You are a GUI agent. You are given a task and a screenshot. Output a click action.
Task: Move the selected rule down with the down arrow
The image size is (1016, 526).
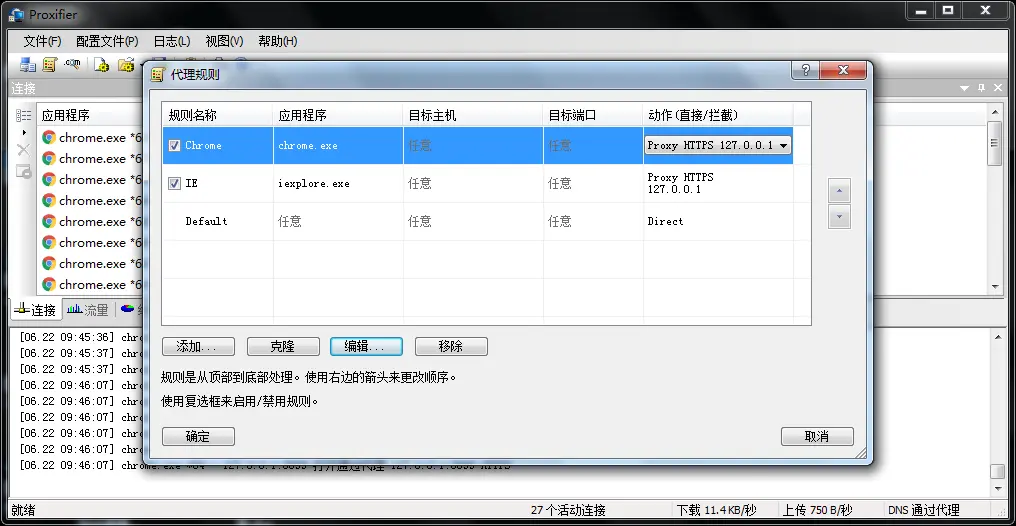(x=840, y=216)
